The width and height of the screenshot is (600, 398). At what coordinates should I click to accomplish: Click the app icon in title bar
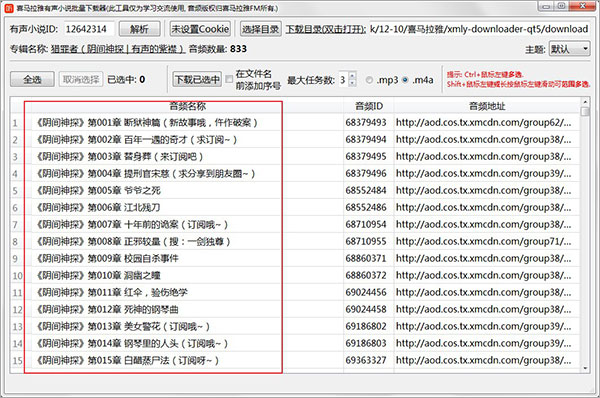[9, 8]
